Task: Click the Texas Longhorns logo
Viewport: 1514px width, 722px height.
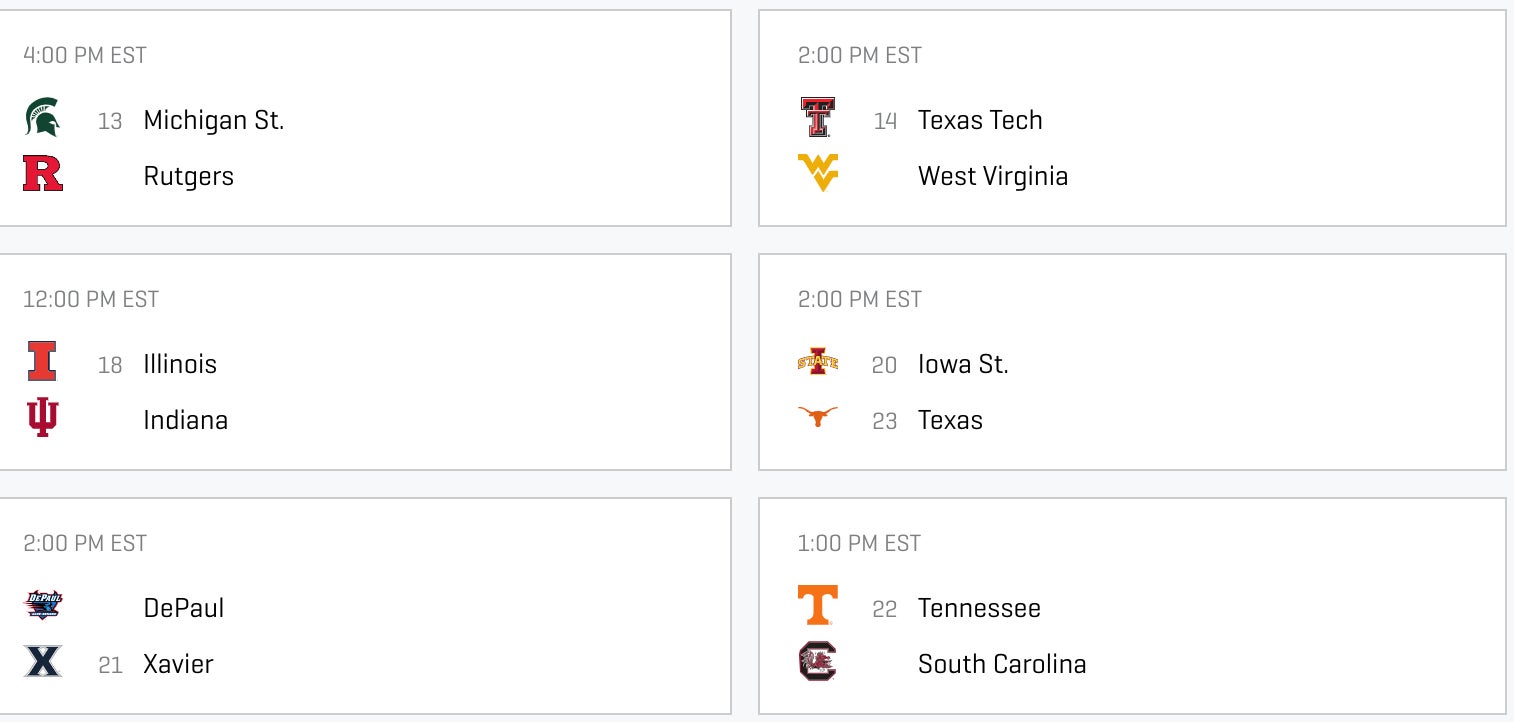Action: (x=817, y=417)
